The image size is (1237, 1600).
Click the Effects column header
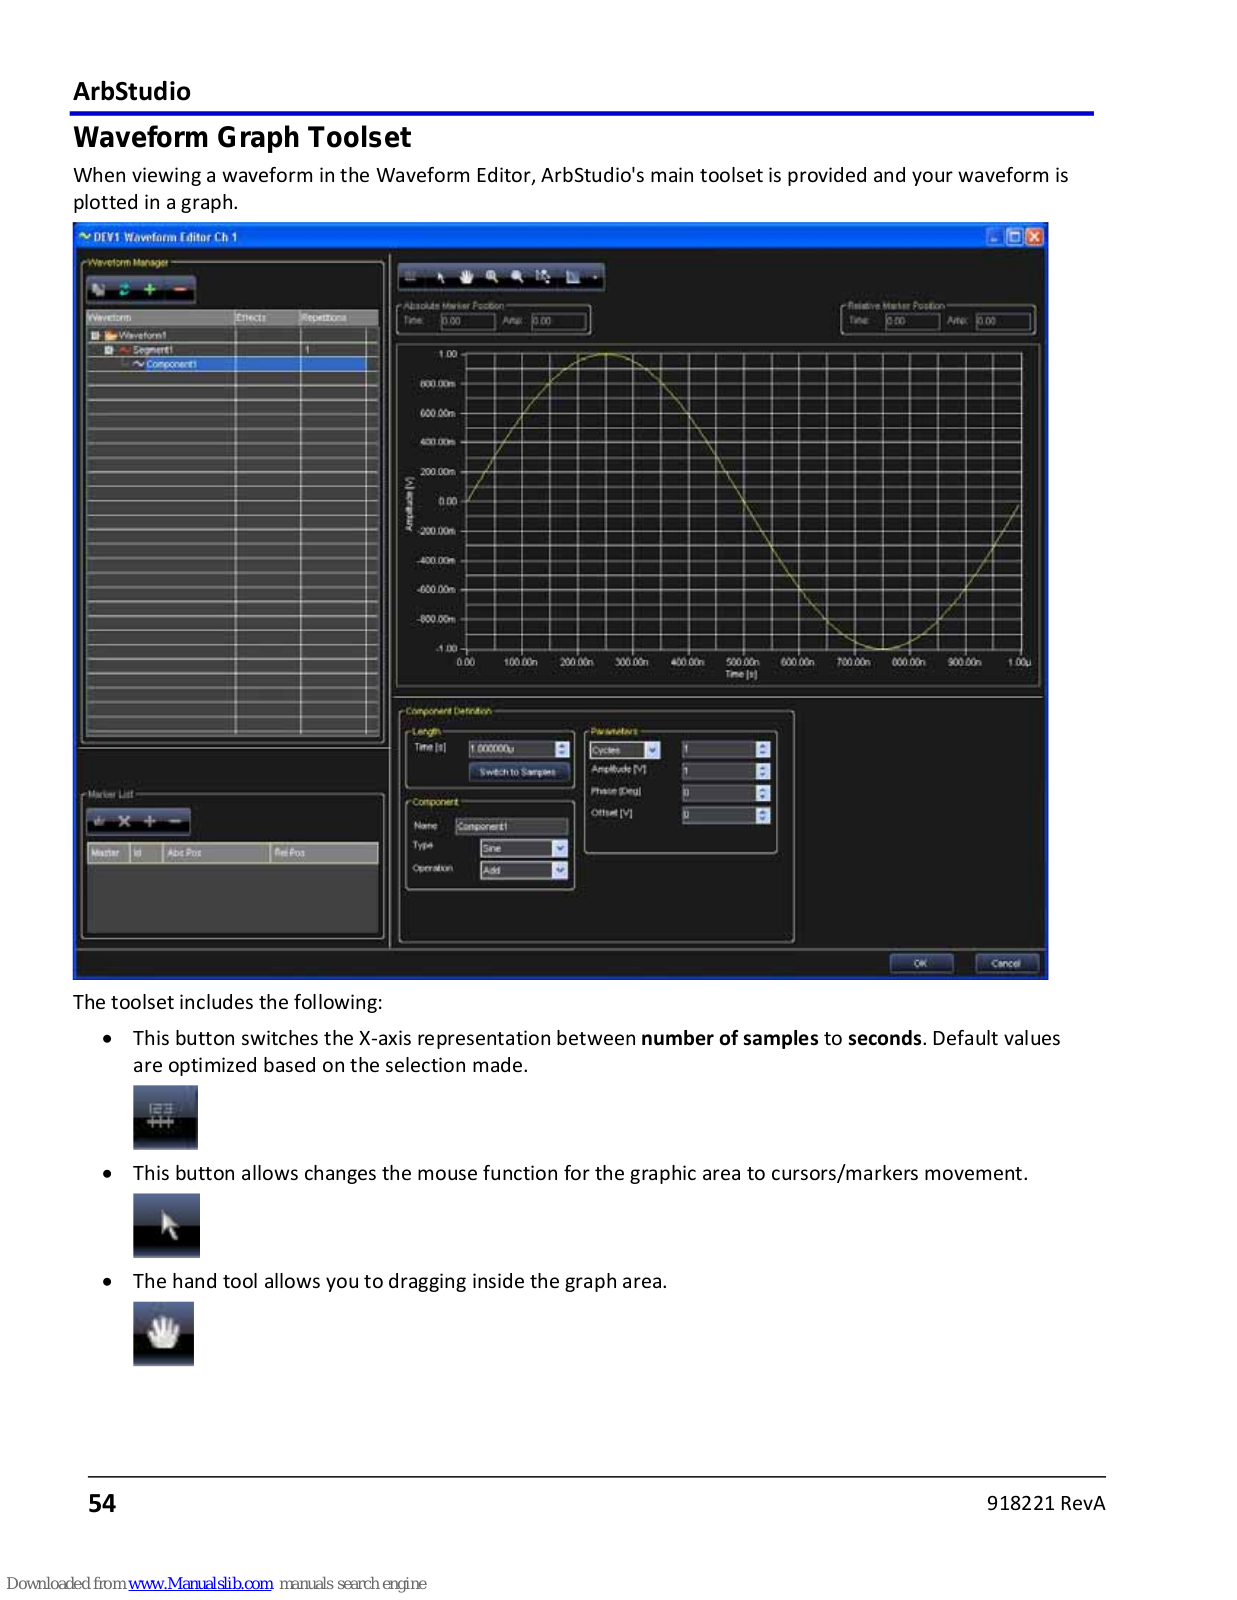[267, 317]
